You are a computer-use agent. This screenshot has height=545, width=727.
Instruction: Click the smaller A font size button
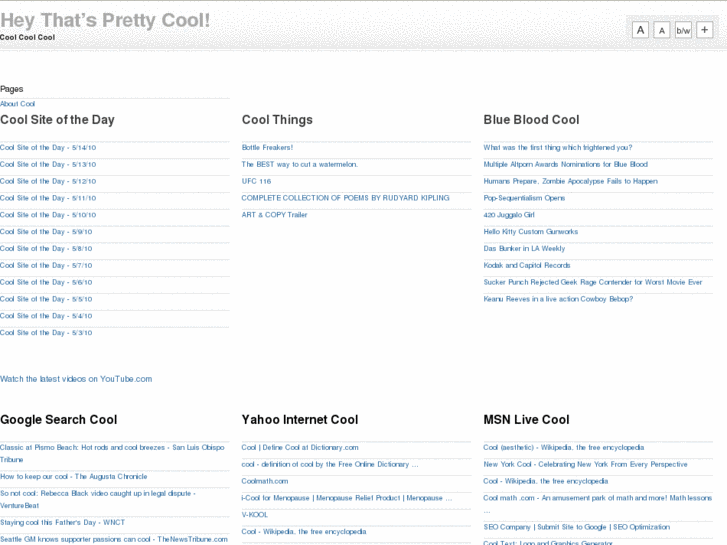coord(662,30)
